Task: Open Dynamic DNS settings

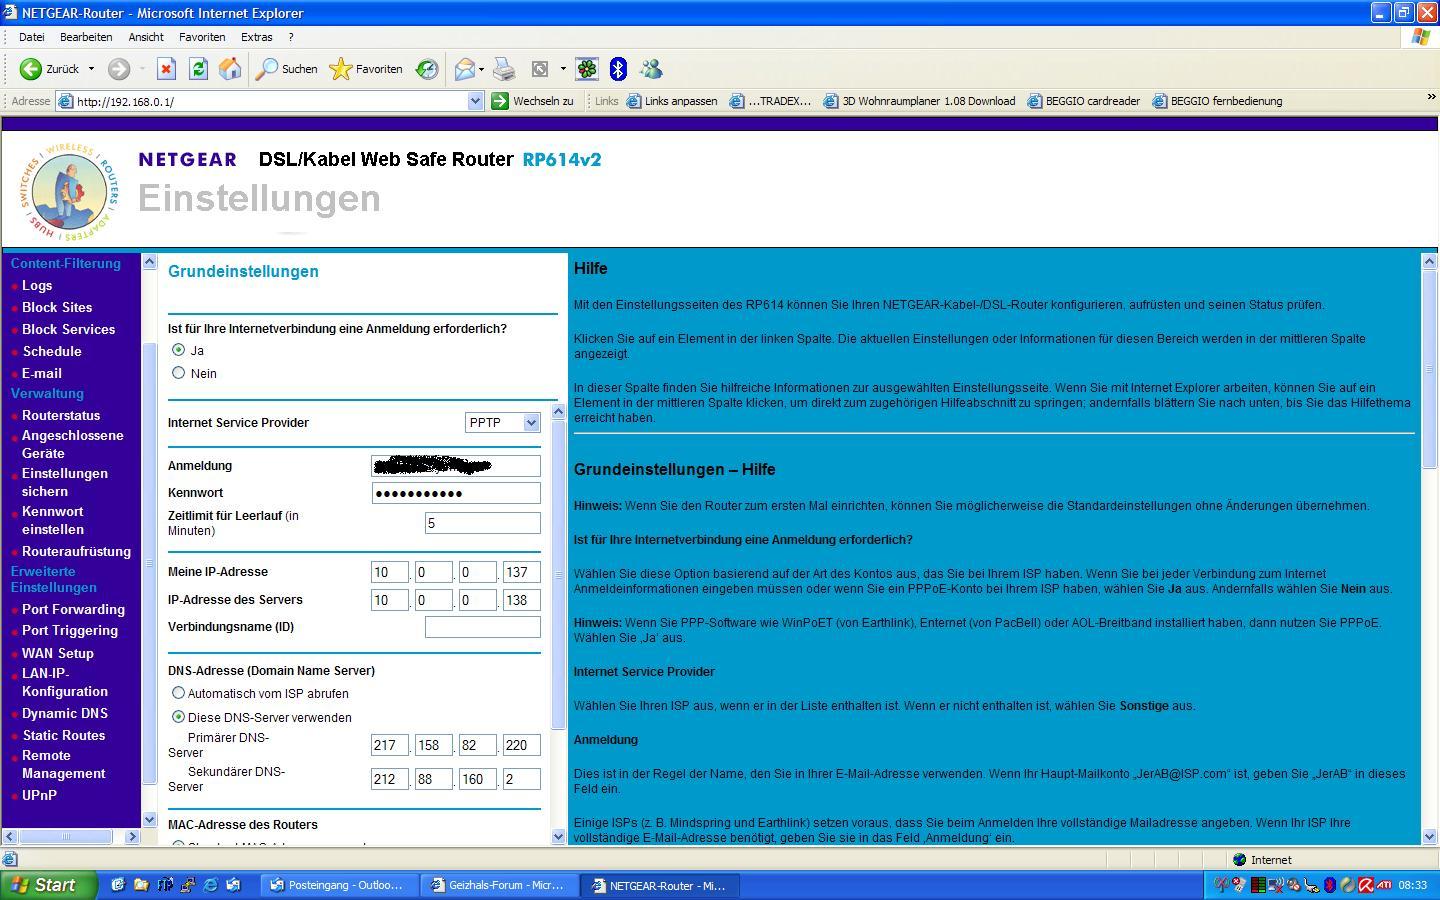Action: coord(65,713)
